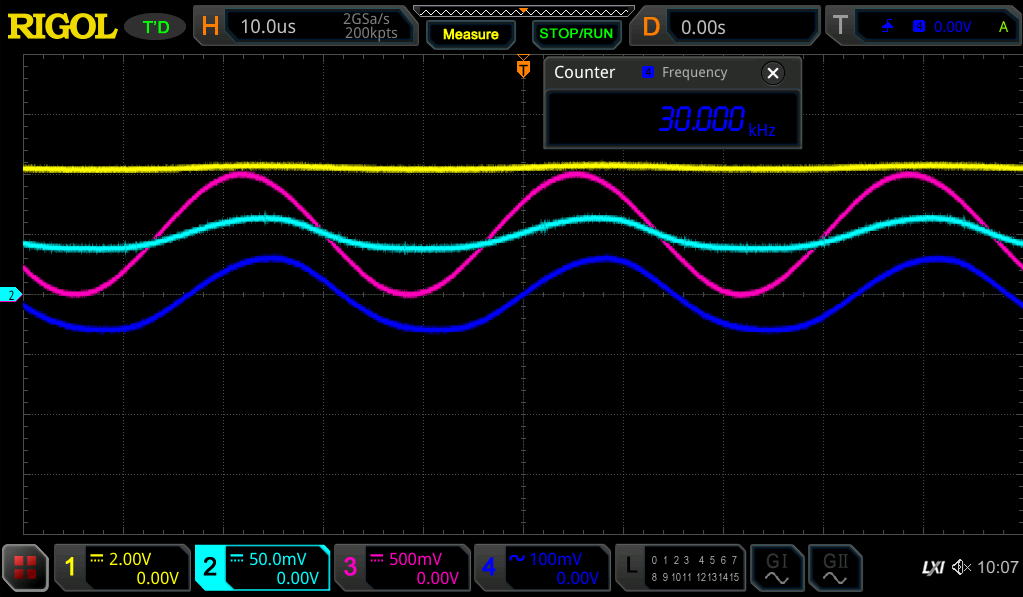Tap the 0.00s delay value
Image resolution: width=1023 pixels, height=597 pixels.
[x=703, y=27]
